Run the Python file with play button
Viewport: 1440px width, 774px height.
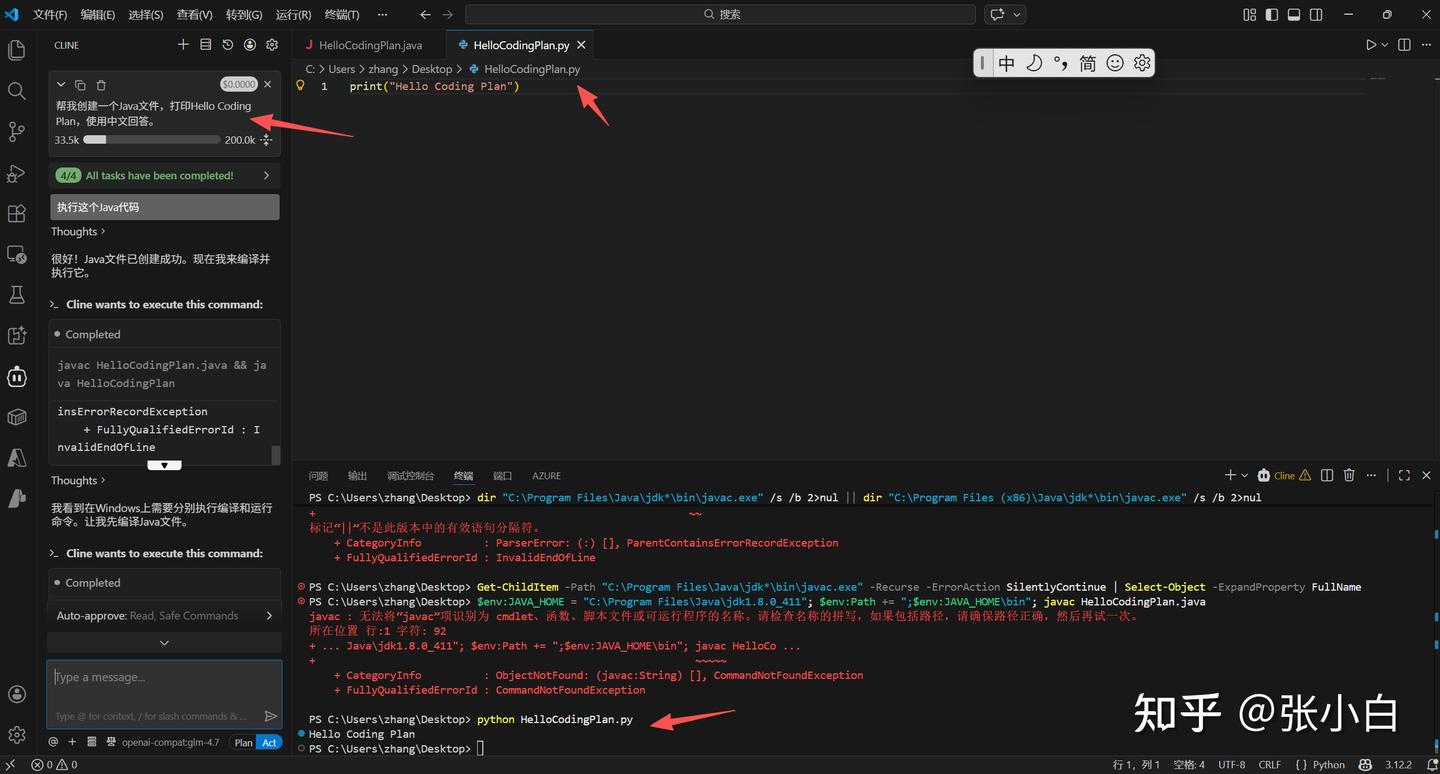(1370, 45)
